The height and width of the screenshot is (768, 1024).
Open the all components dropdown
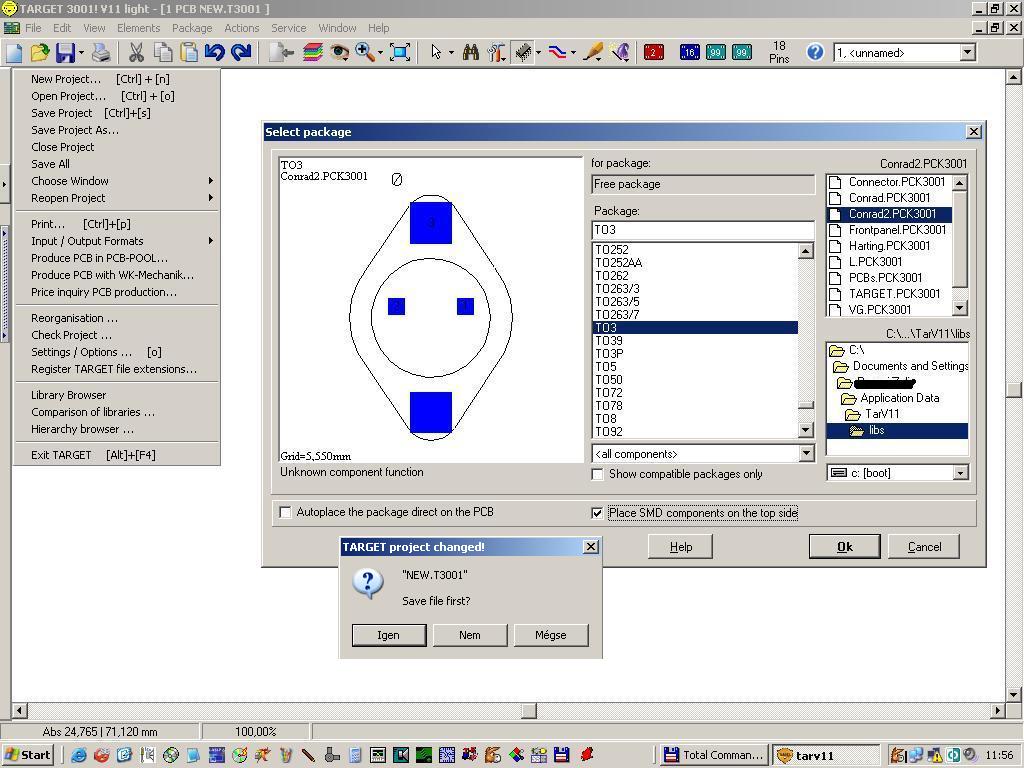(x=807, y=453)
